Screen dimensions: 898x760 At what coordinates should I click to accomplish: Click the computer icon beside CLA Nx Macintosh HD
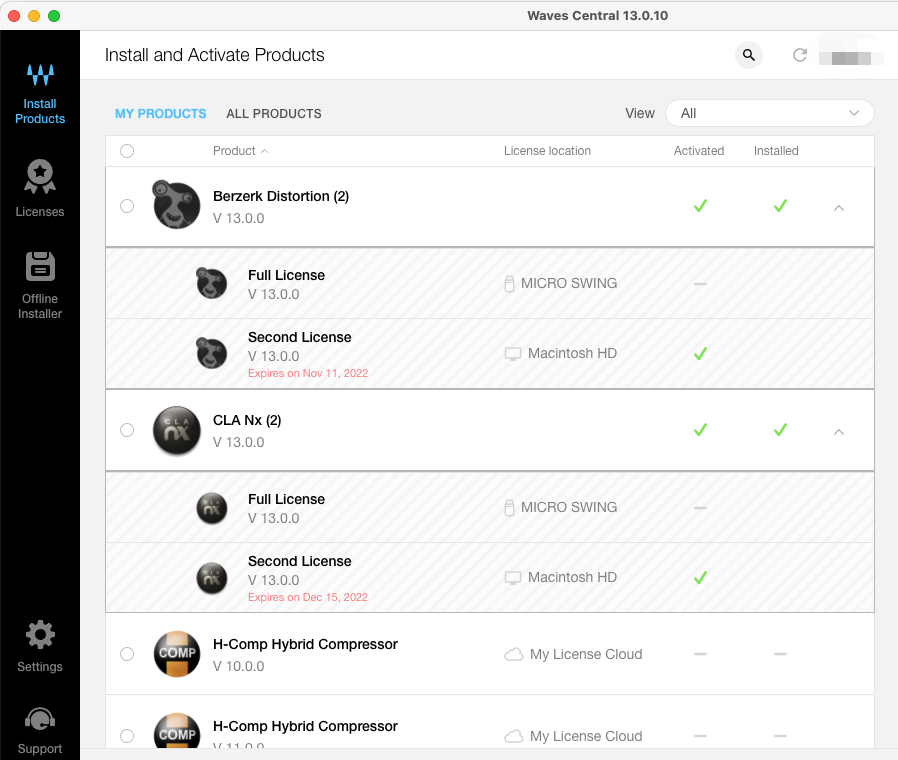pos(513,577)
